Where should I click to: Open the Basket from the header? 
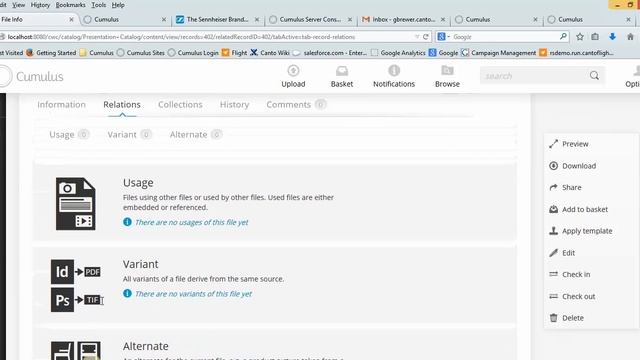coord(342,76)
